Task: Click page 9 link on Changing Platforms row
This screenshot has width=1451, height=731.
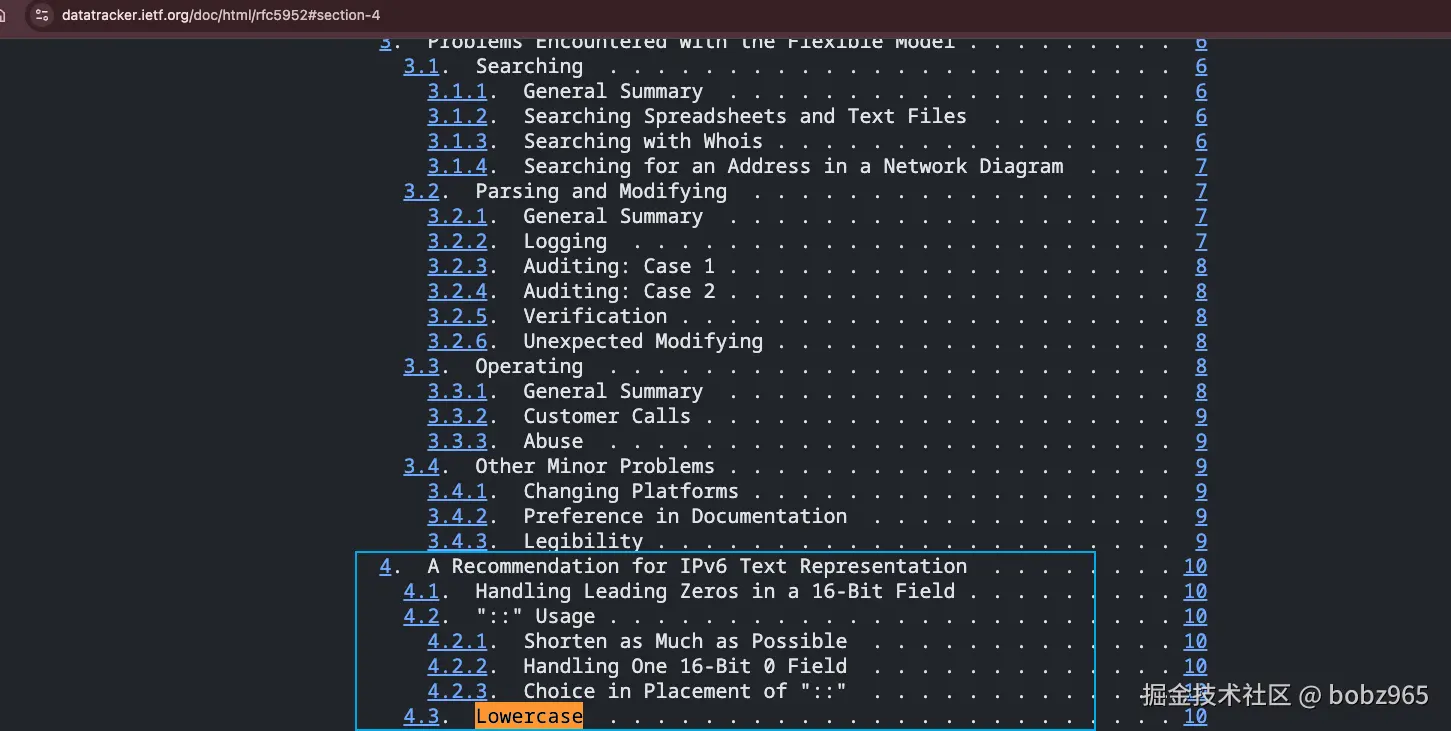Action: coord(1201,492)
